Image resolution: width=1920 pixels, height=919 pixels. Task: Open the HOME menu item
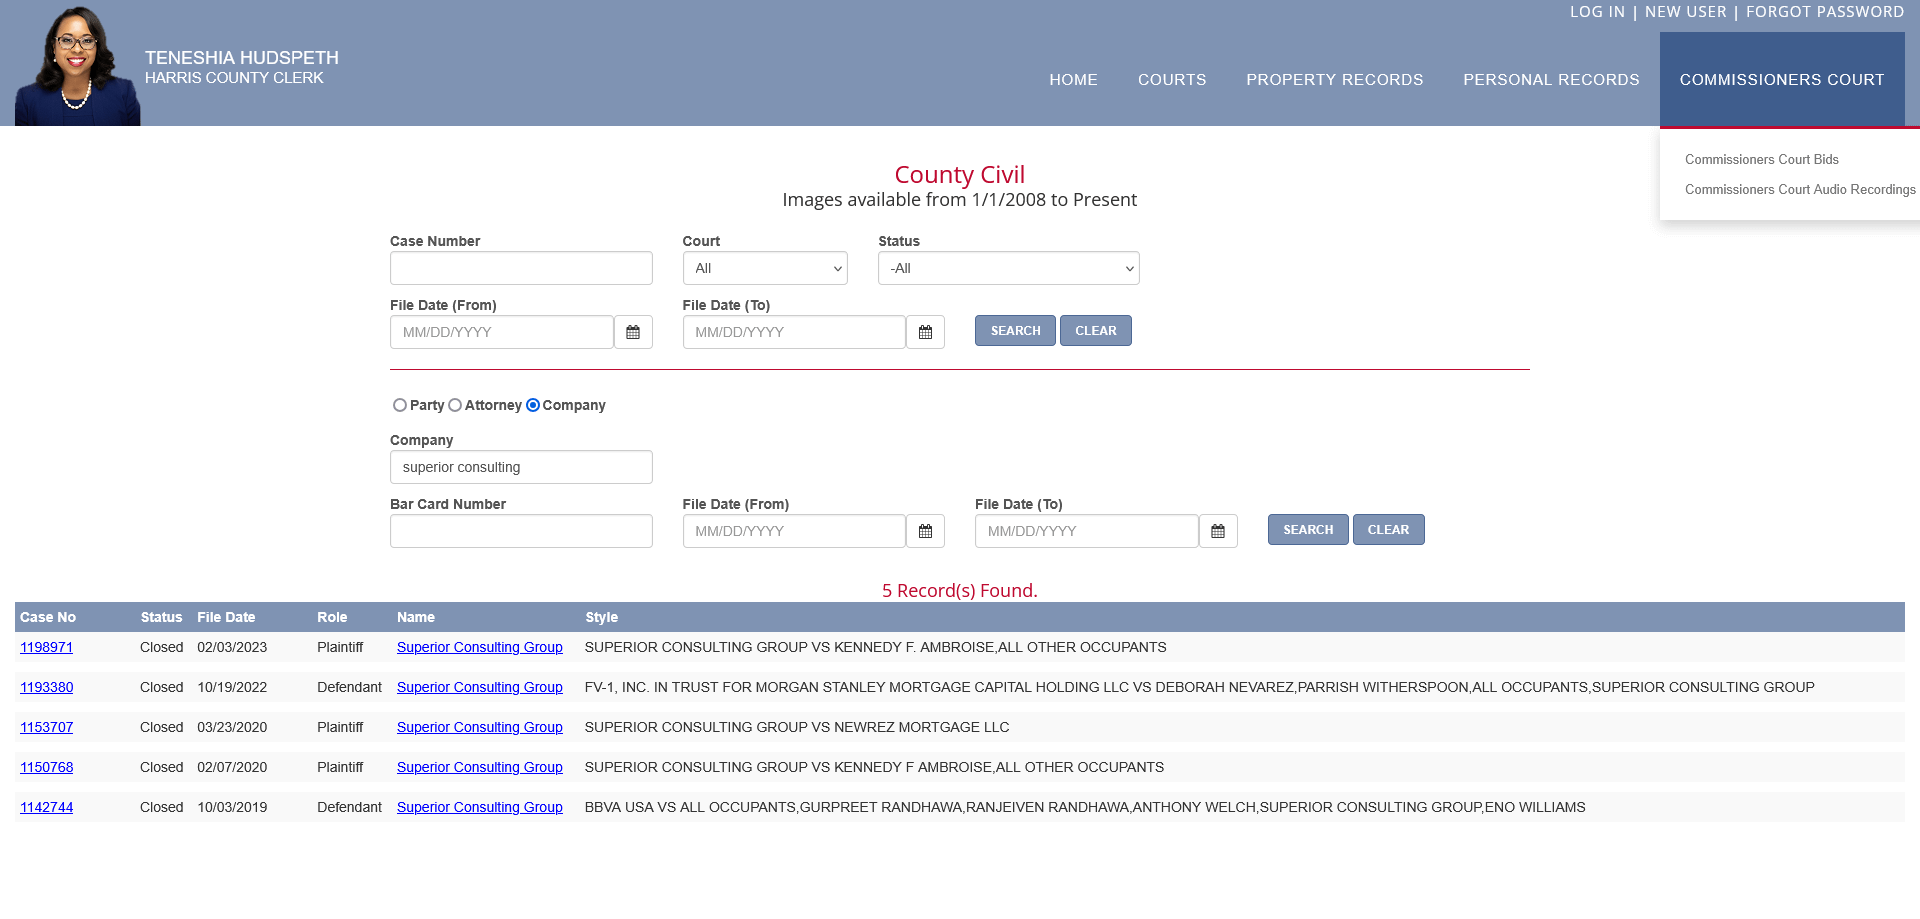pos(1073,80)
